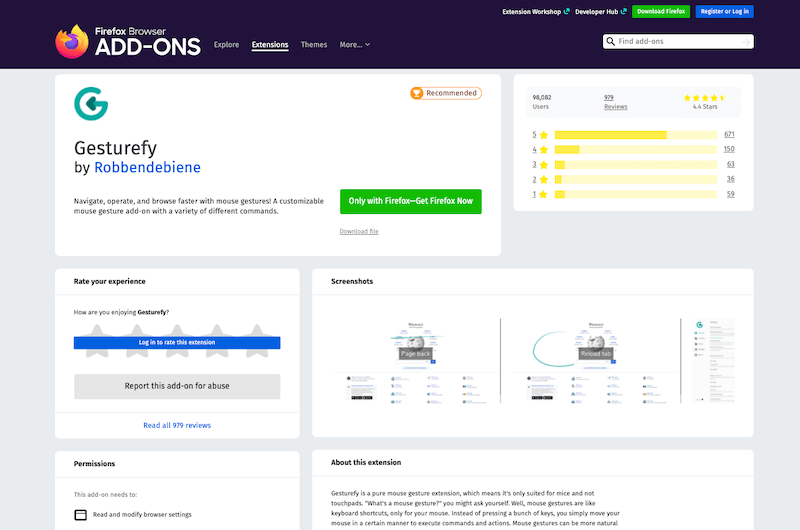The image size is (800, 530).
Task: Click the 4-star rating bar
Action: click(636, 149)
